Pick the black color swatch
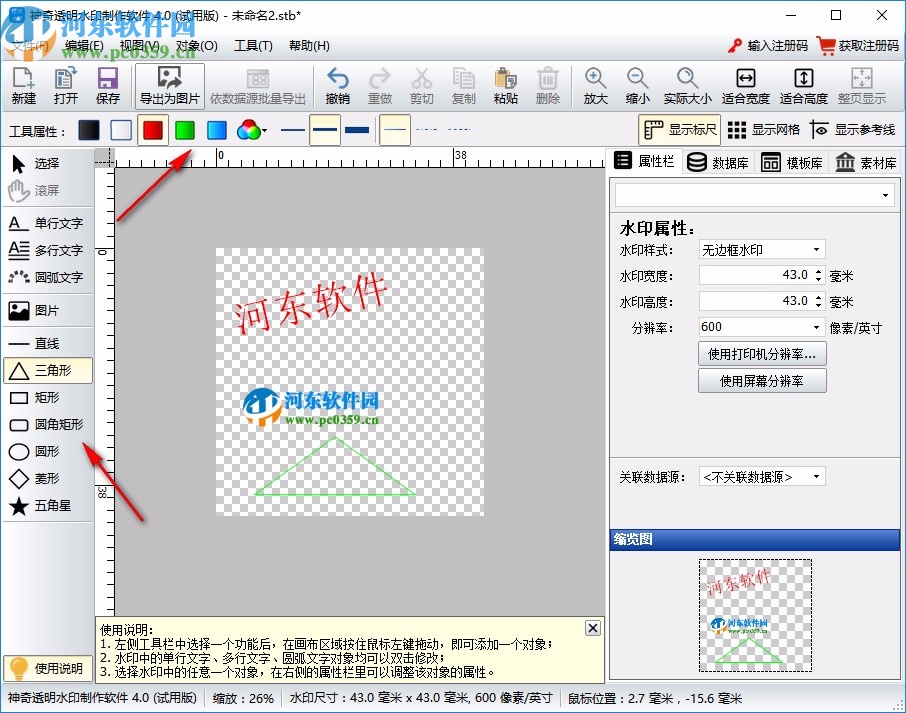The width and height of the screenshot is (906, 713). tap(88, 130)
